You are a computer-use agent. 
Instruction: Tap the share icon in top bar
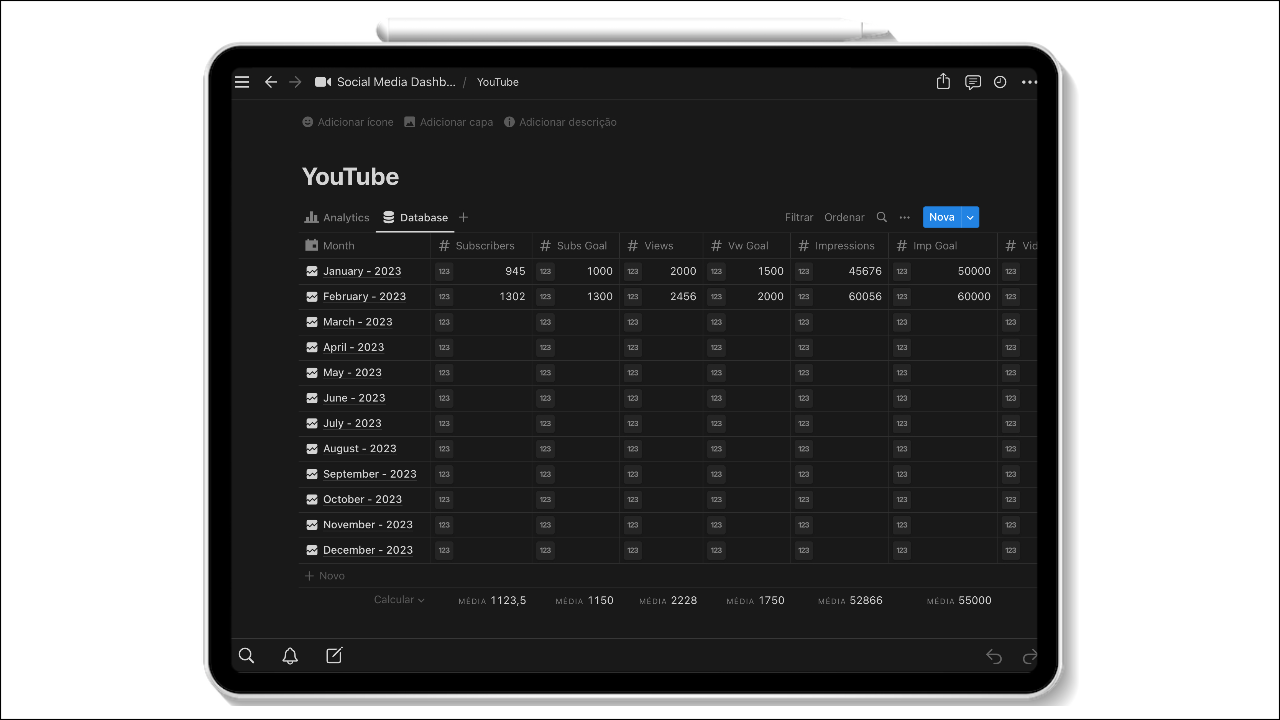(x=943, y=82)
